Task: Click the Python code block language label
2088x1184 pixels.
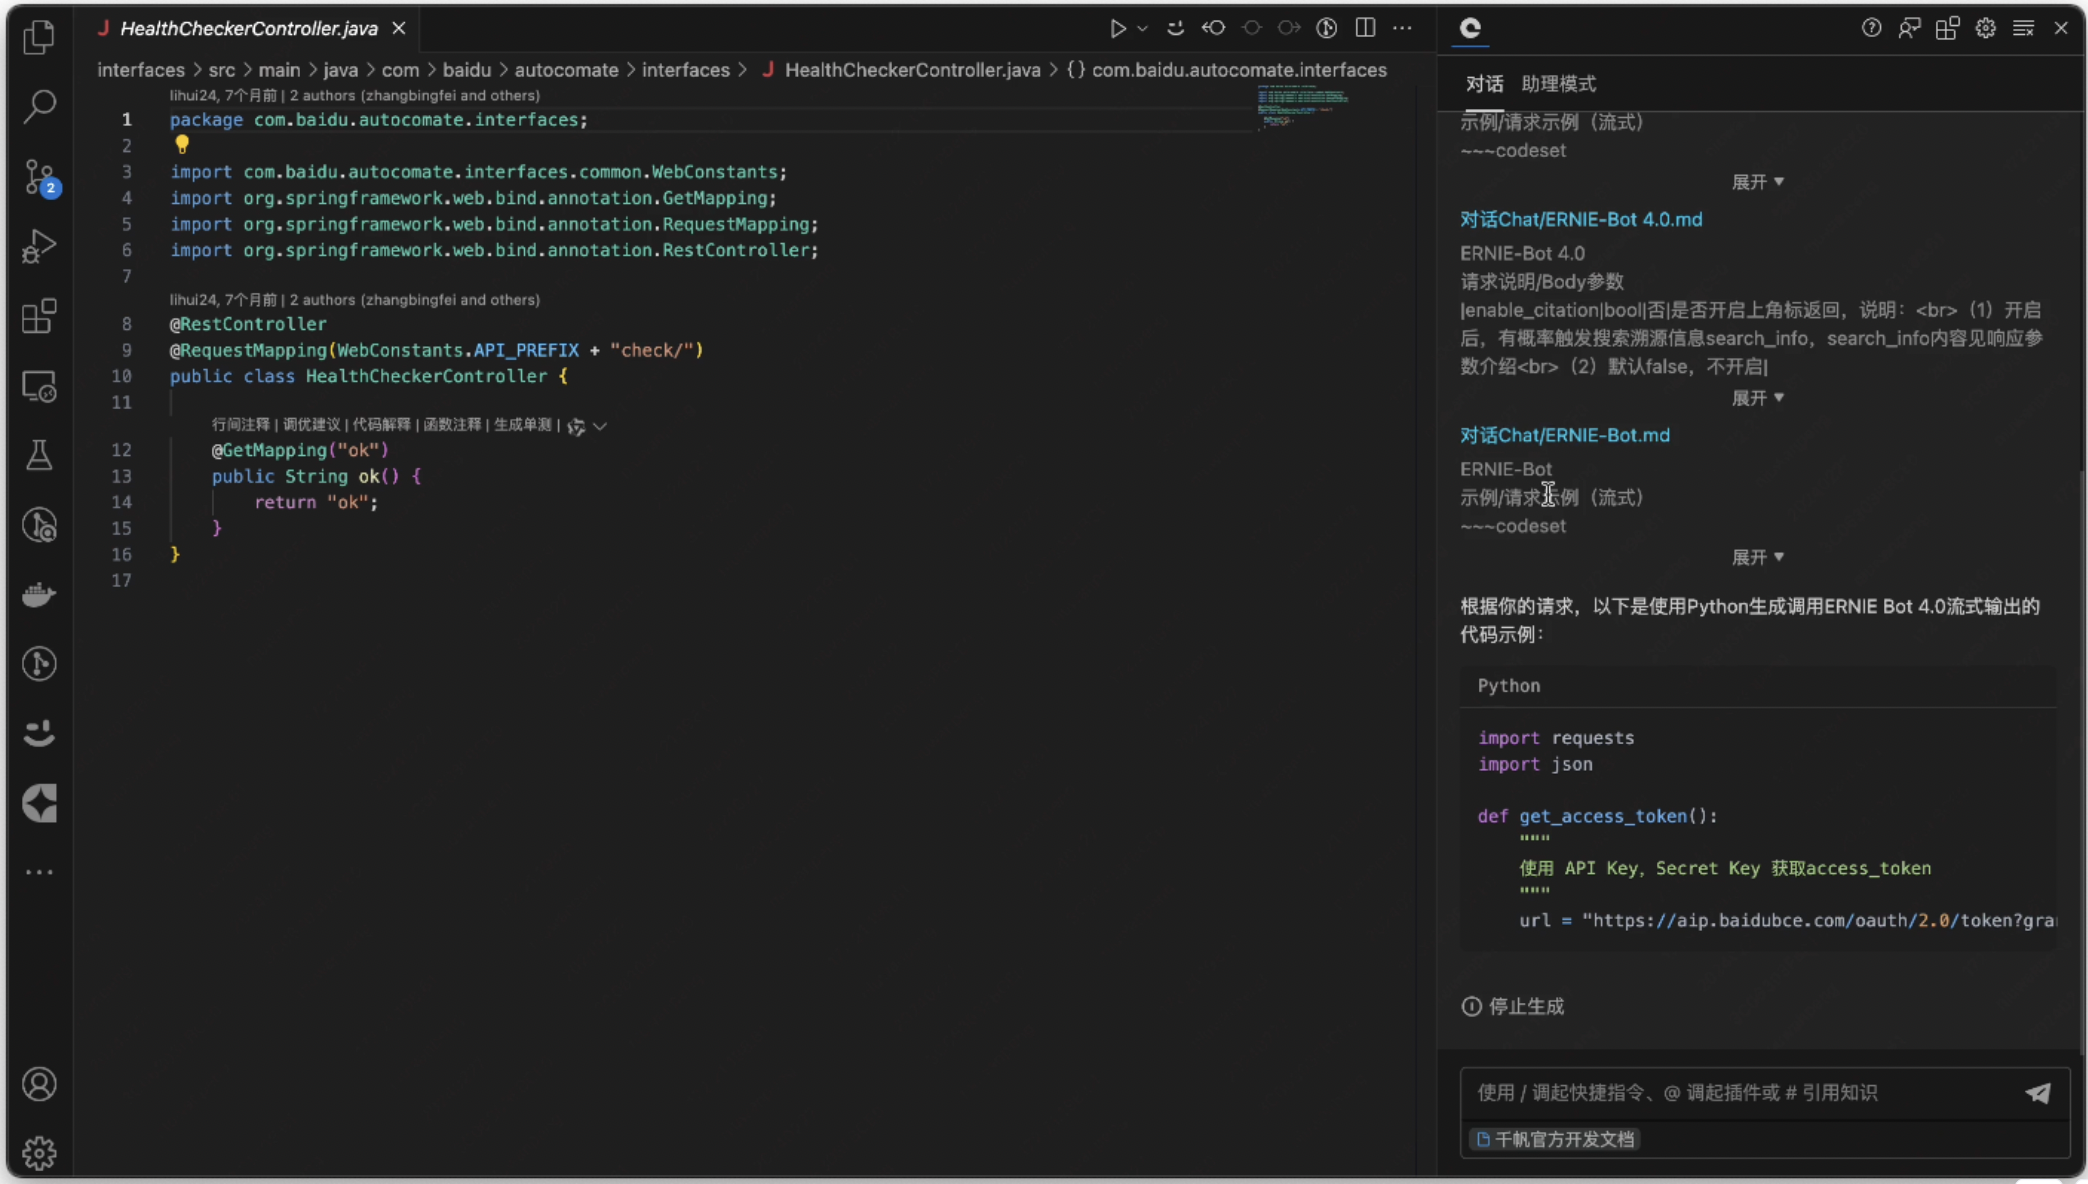Action: 1509,686
